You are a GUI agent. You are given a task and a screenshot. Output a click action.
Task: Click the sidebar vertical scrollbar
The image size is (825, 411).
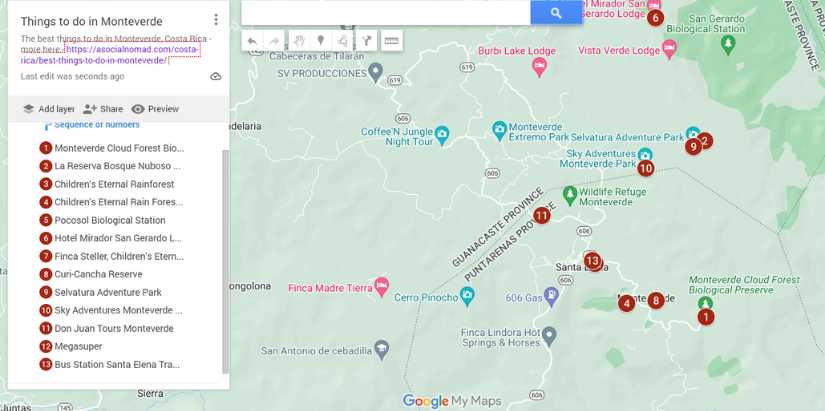pos(226,260)
